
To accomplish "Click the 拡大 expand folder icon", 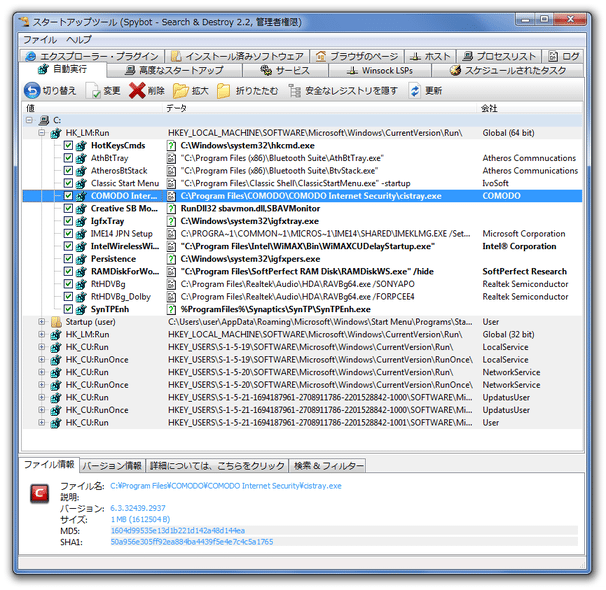I will pyautogui.click(x=180, y=91).
